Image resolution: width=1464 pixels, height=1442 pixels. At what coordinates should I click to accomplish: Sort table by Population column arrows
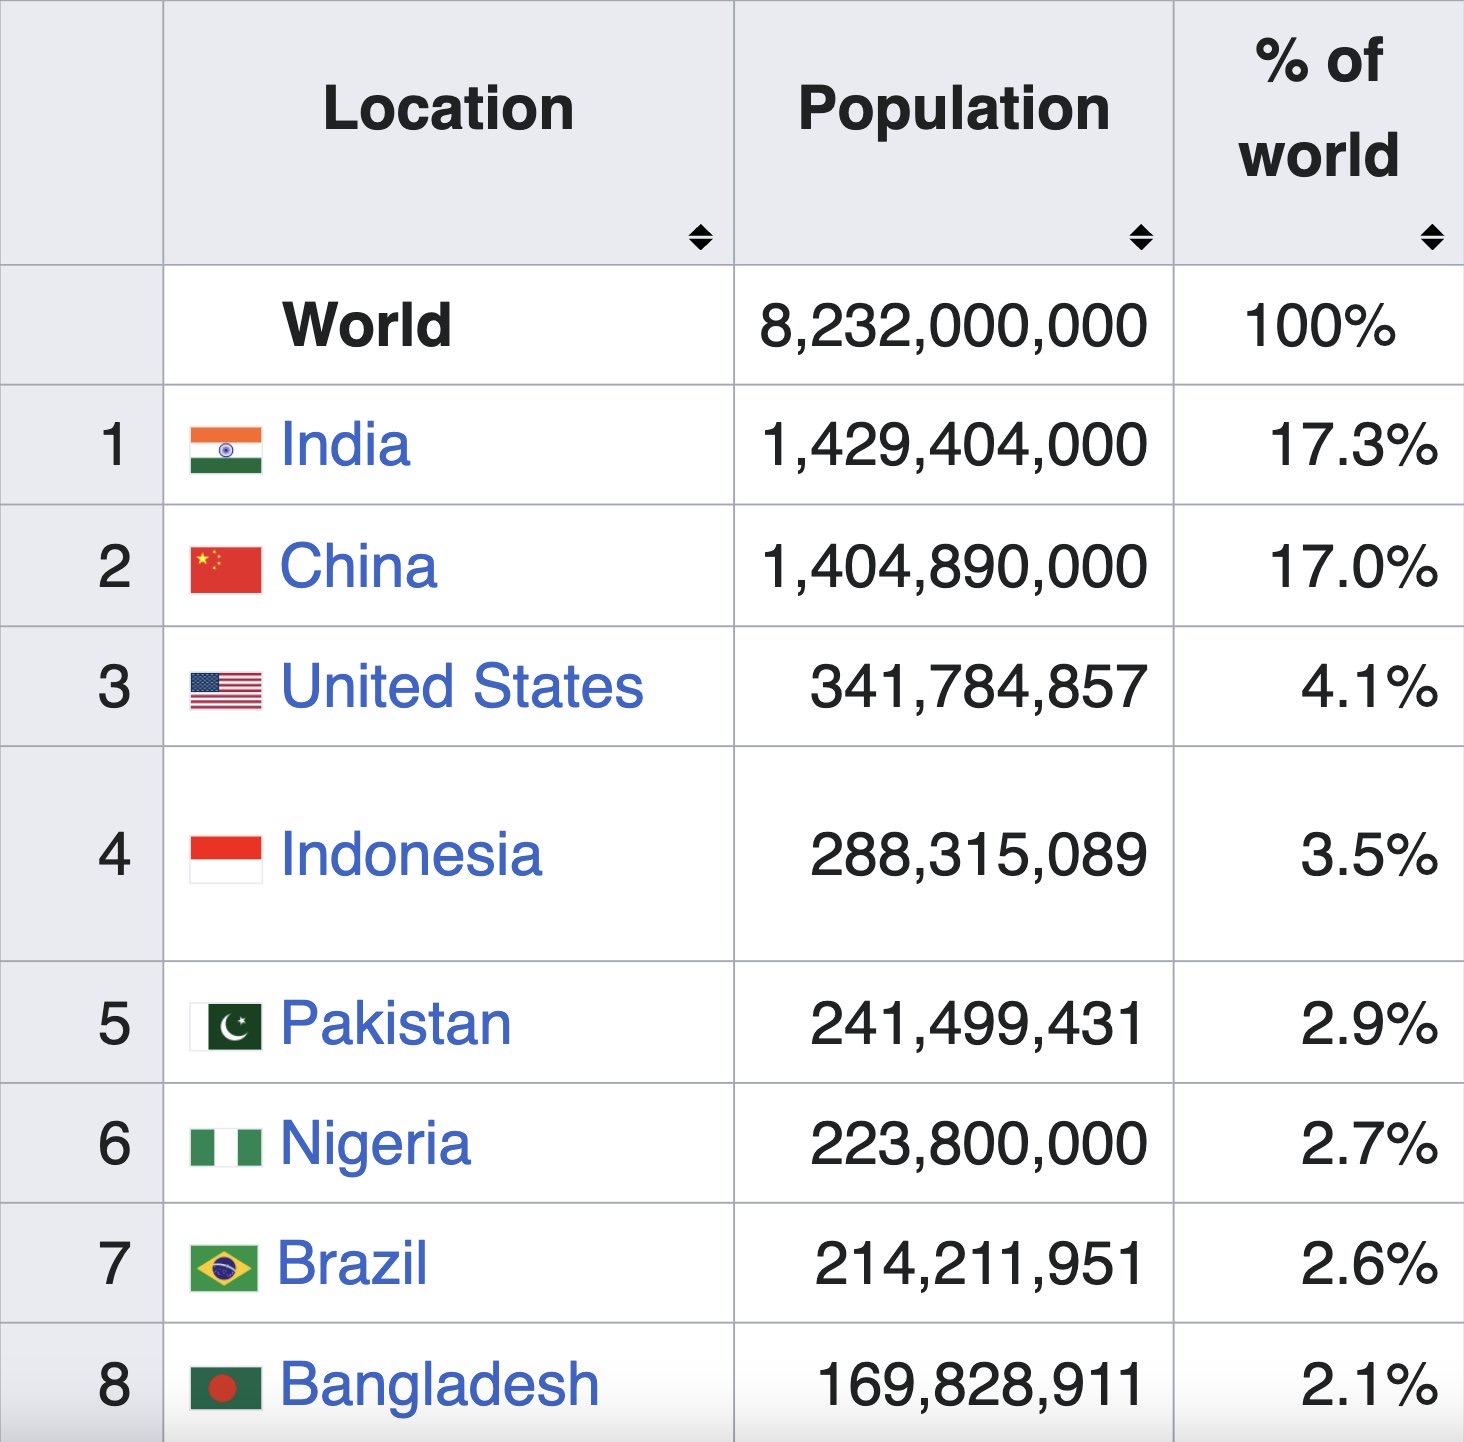1141,237
